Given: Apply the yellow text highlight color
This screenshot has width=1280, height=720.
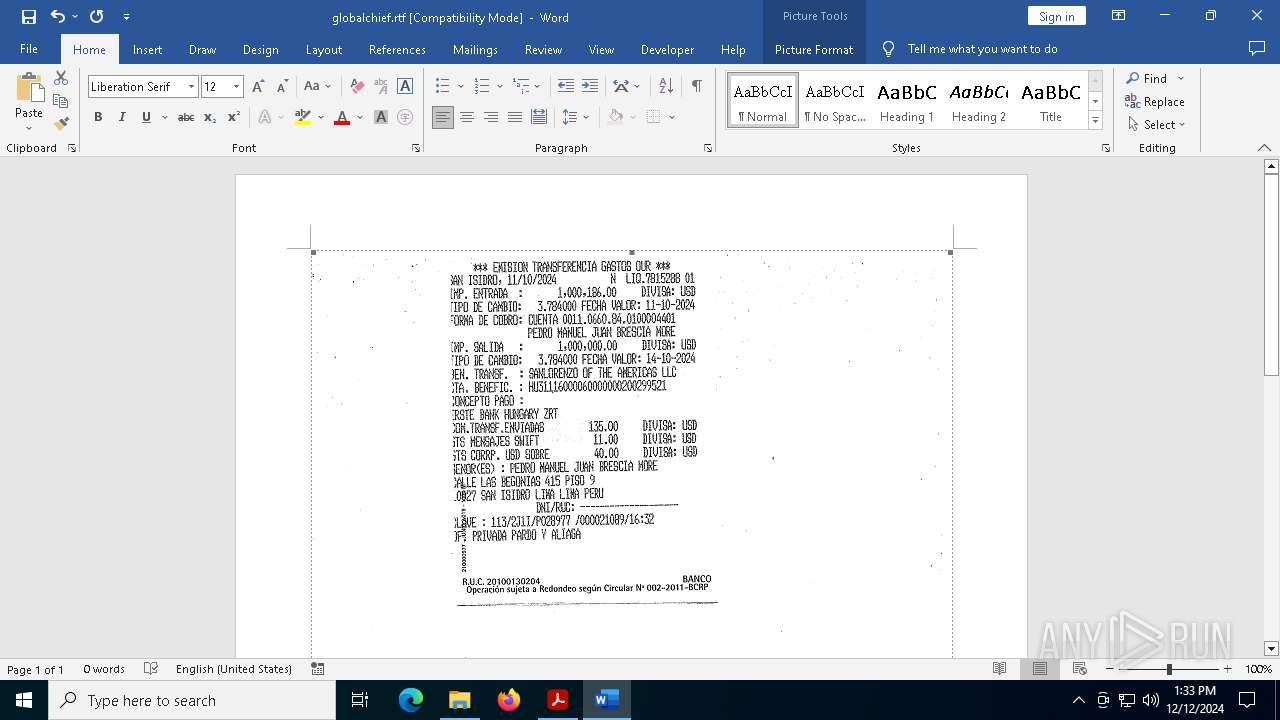Looking at the screenshot, I should tap(303, 117).
